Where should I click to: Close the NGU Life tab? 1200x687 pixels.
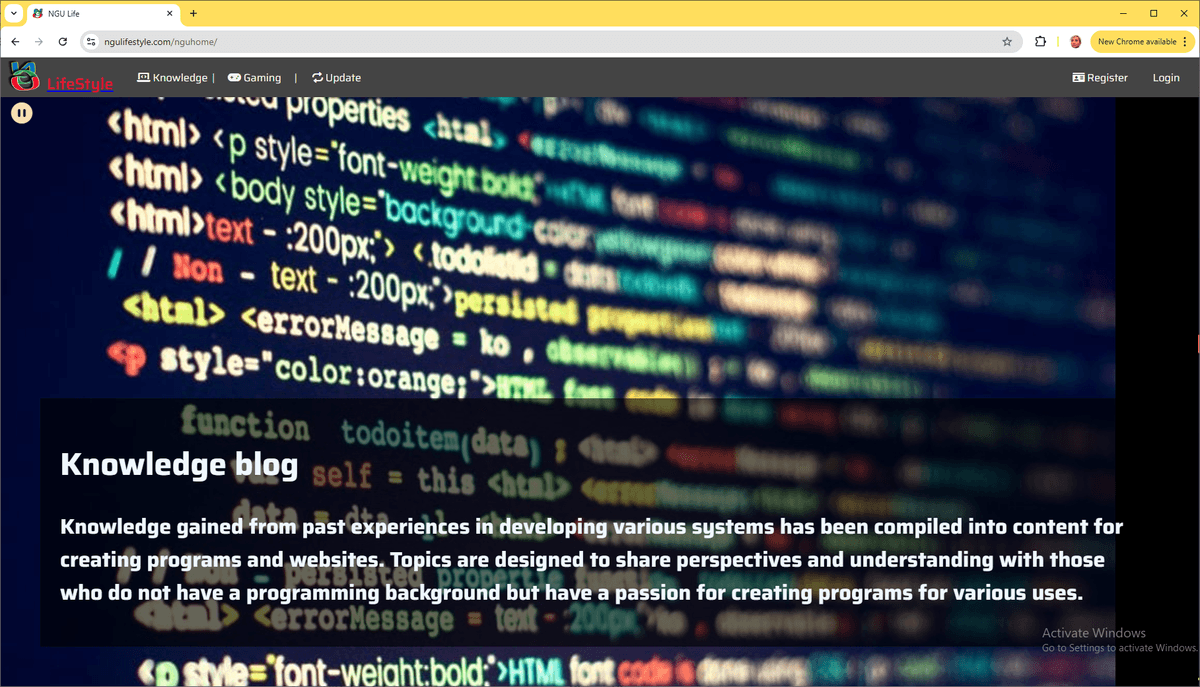(169, 13)
